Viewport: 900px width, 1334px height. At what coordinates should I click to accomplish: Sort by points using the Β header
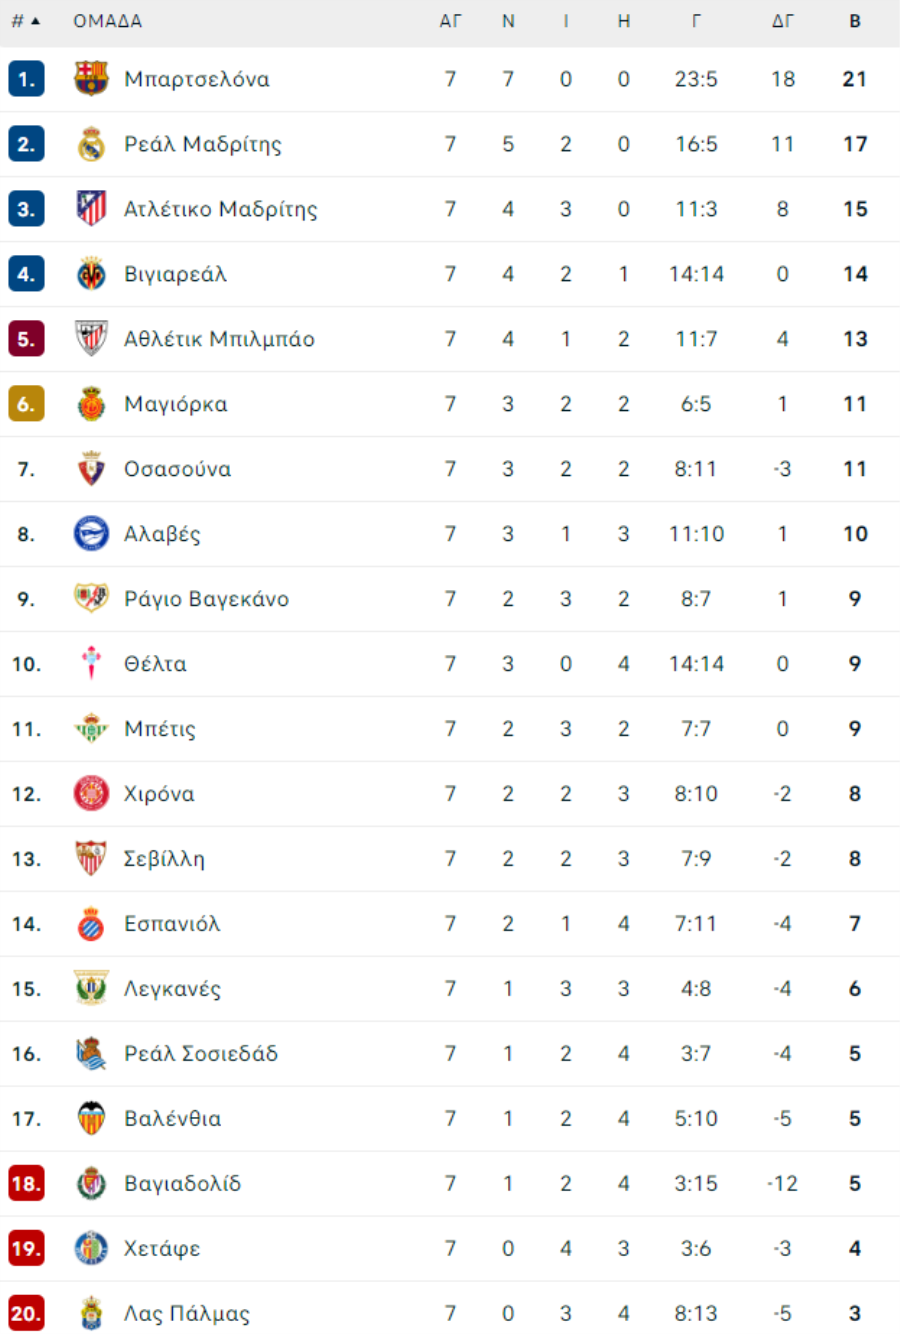(x=855, y=21)
